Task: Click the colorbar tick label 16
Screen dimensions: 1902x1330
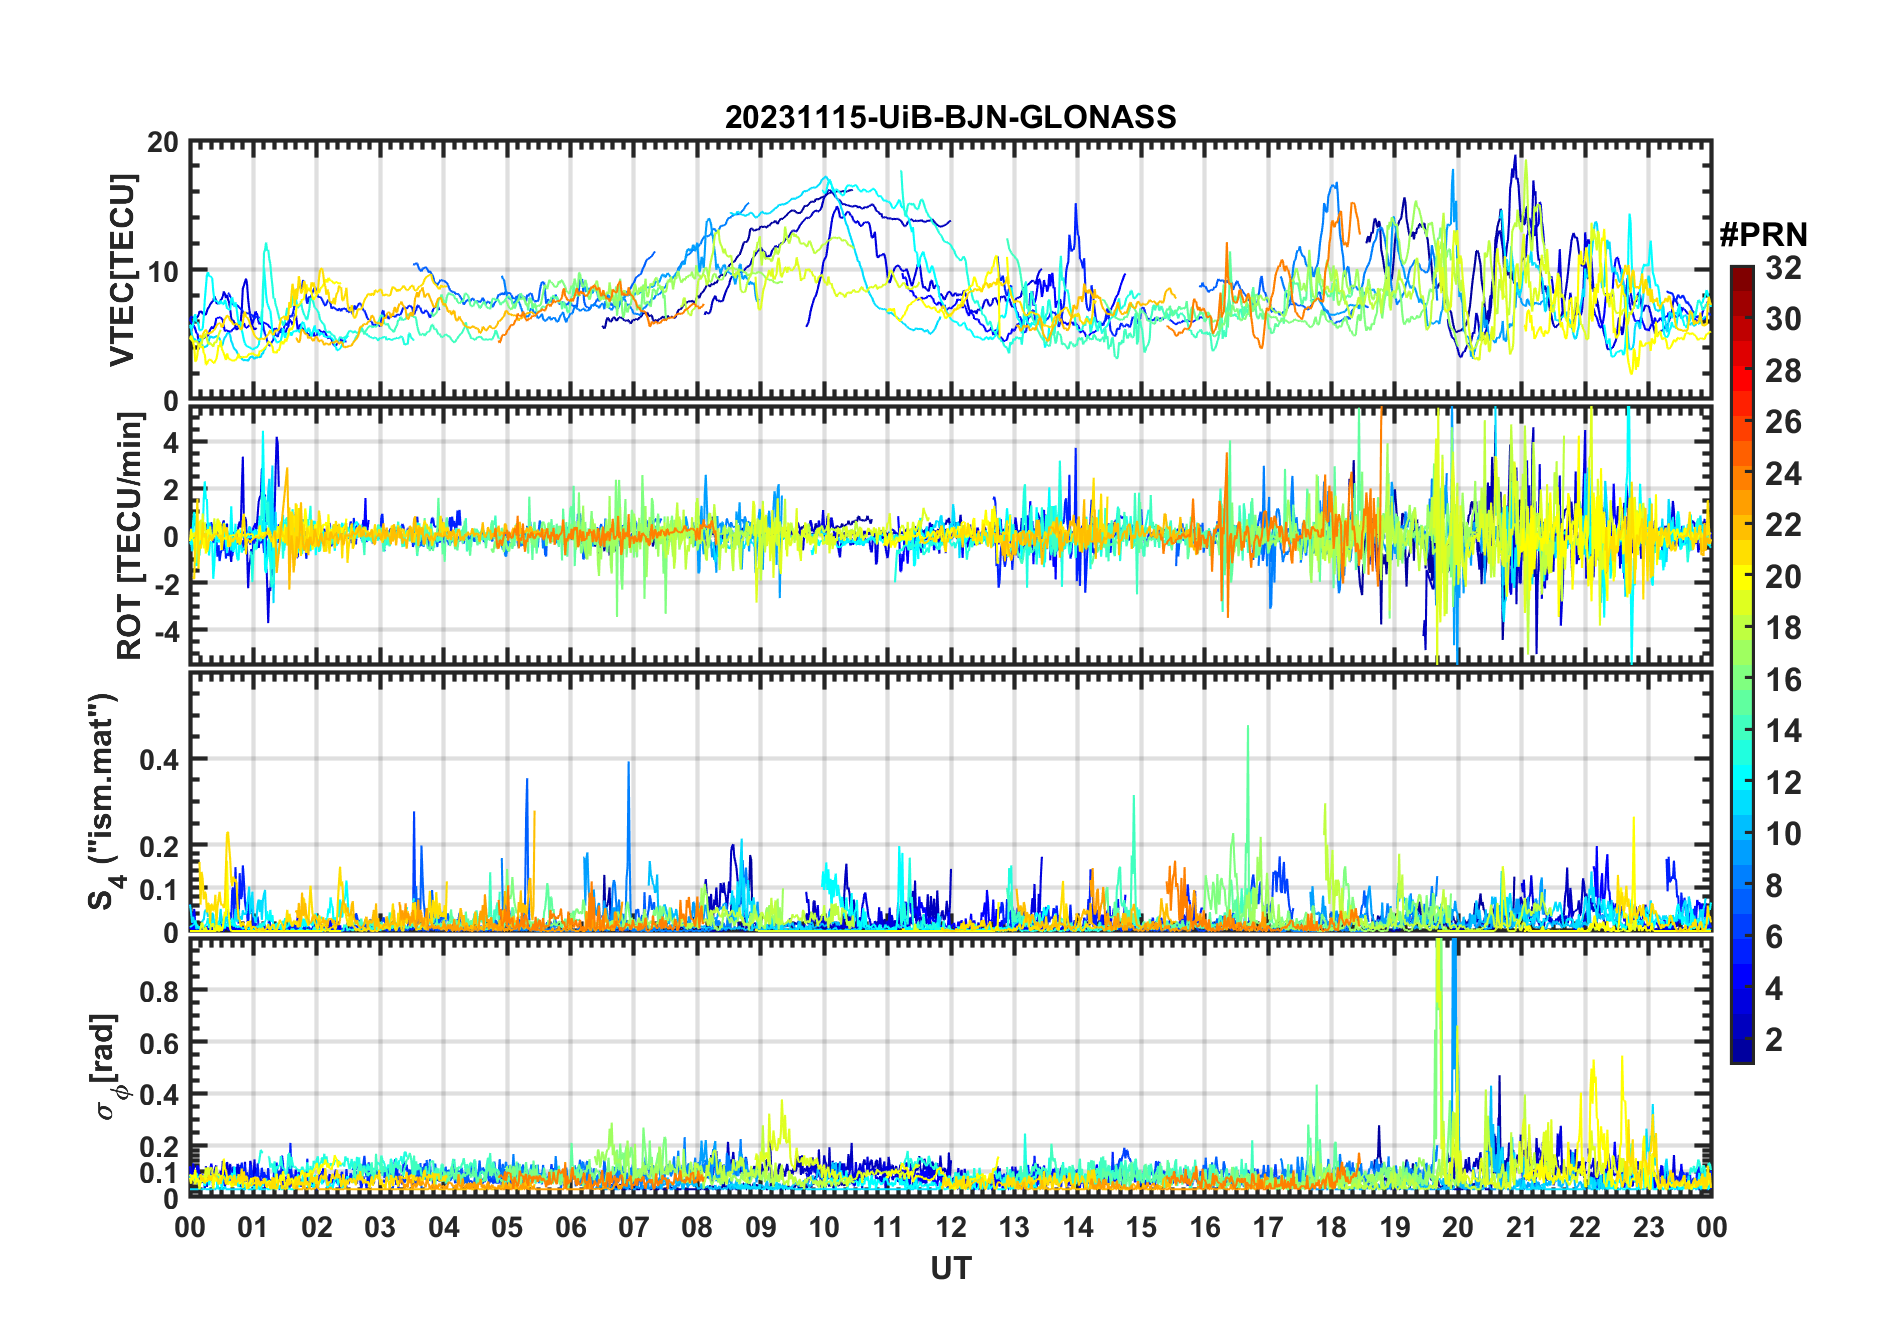Action: 1783,680
